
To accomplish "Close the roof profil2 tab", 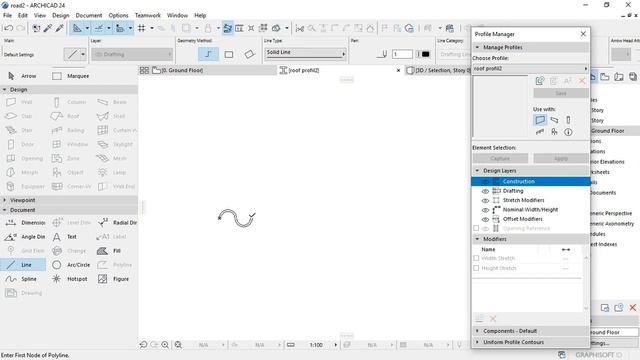I will pyautogui.click(x=398, y=70).
